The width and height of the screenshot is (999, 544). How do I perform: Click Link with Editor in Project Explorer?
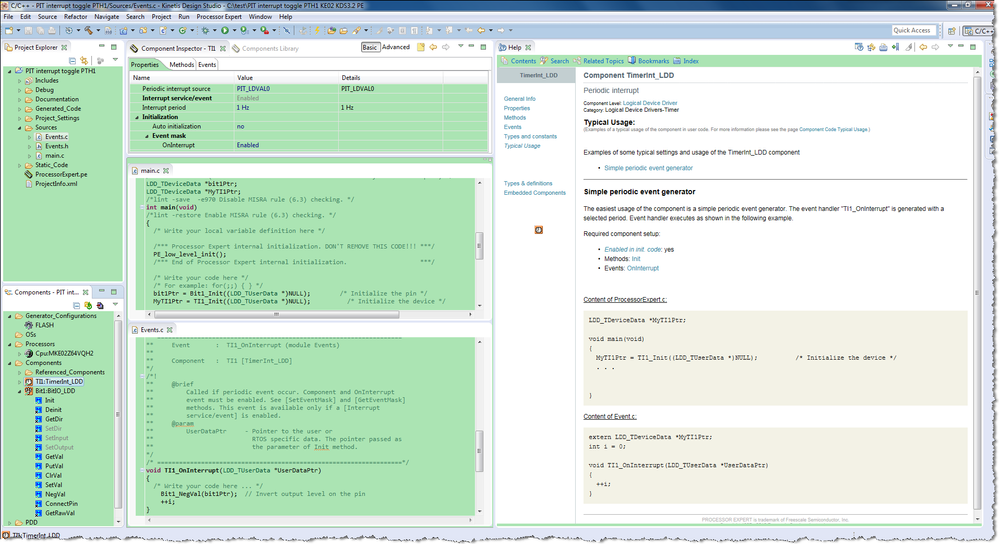(84, 61)
